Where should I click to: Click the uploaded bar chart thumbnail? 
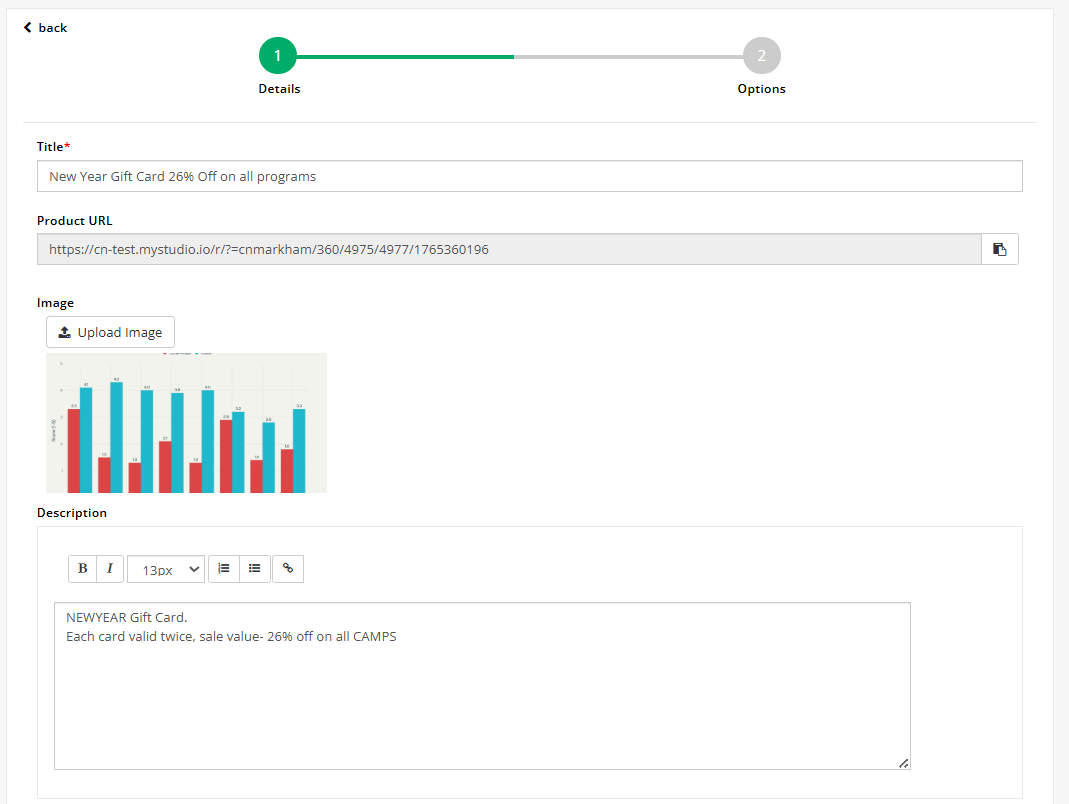click(186, 423)
